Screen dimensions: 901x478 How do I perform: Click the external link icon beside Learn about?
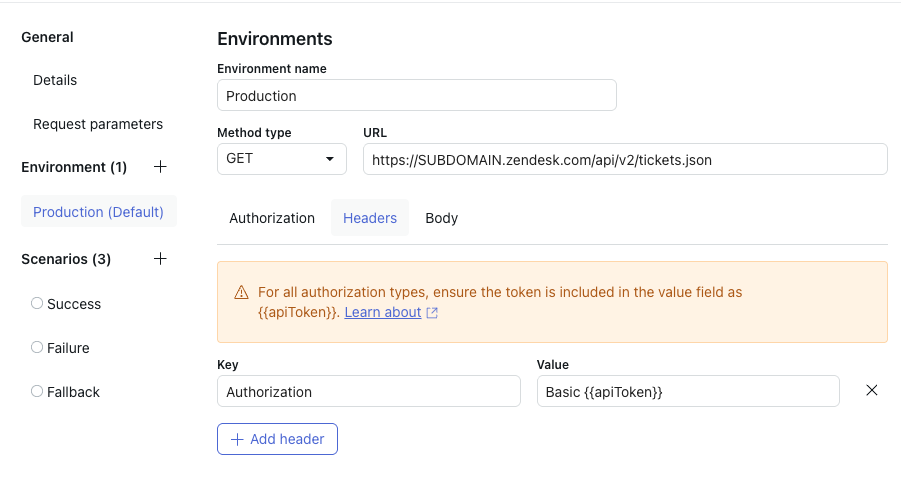tap(432, 313)
